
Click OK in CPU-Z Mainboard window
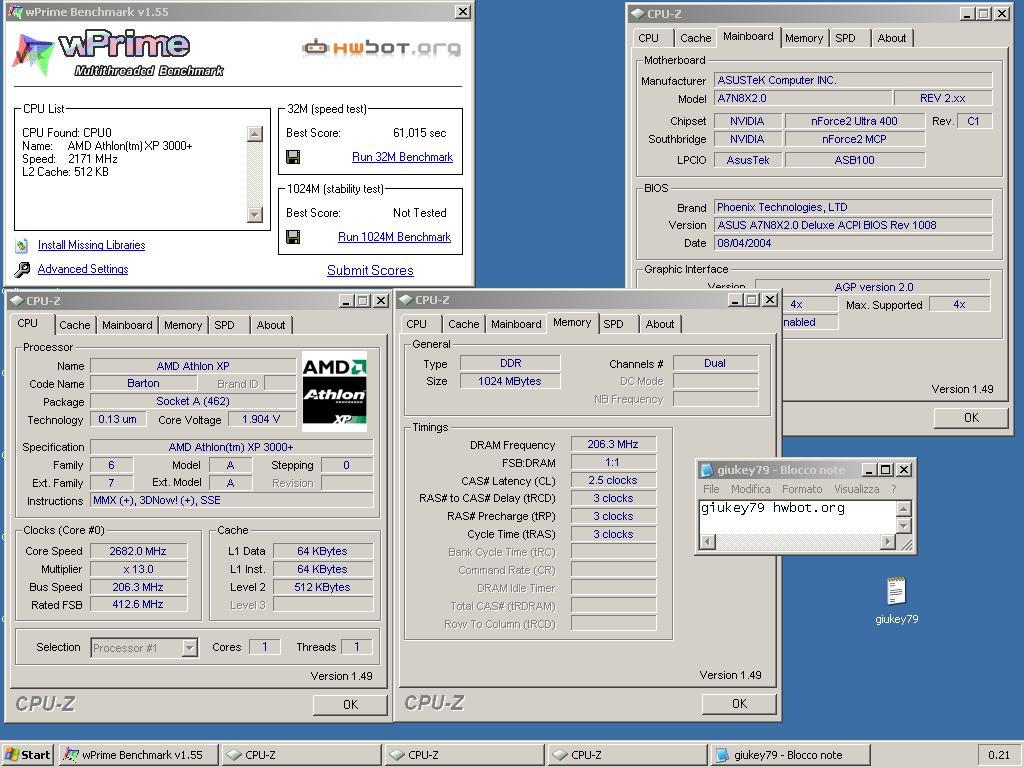(x=971, y=417)
